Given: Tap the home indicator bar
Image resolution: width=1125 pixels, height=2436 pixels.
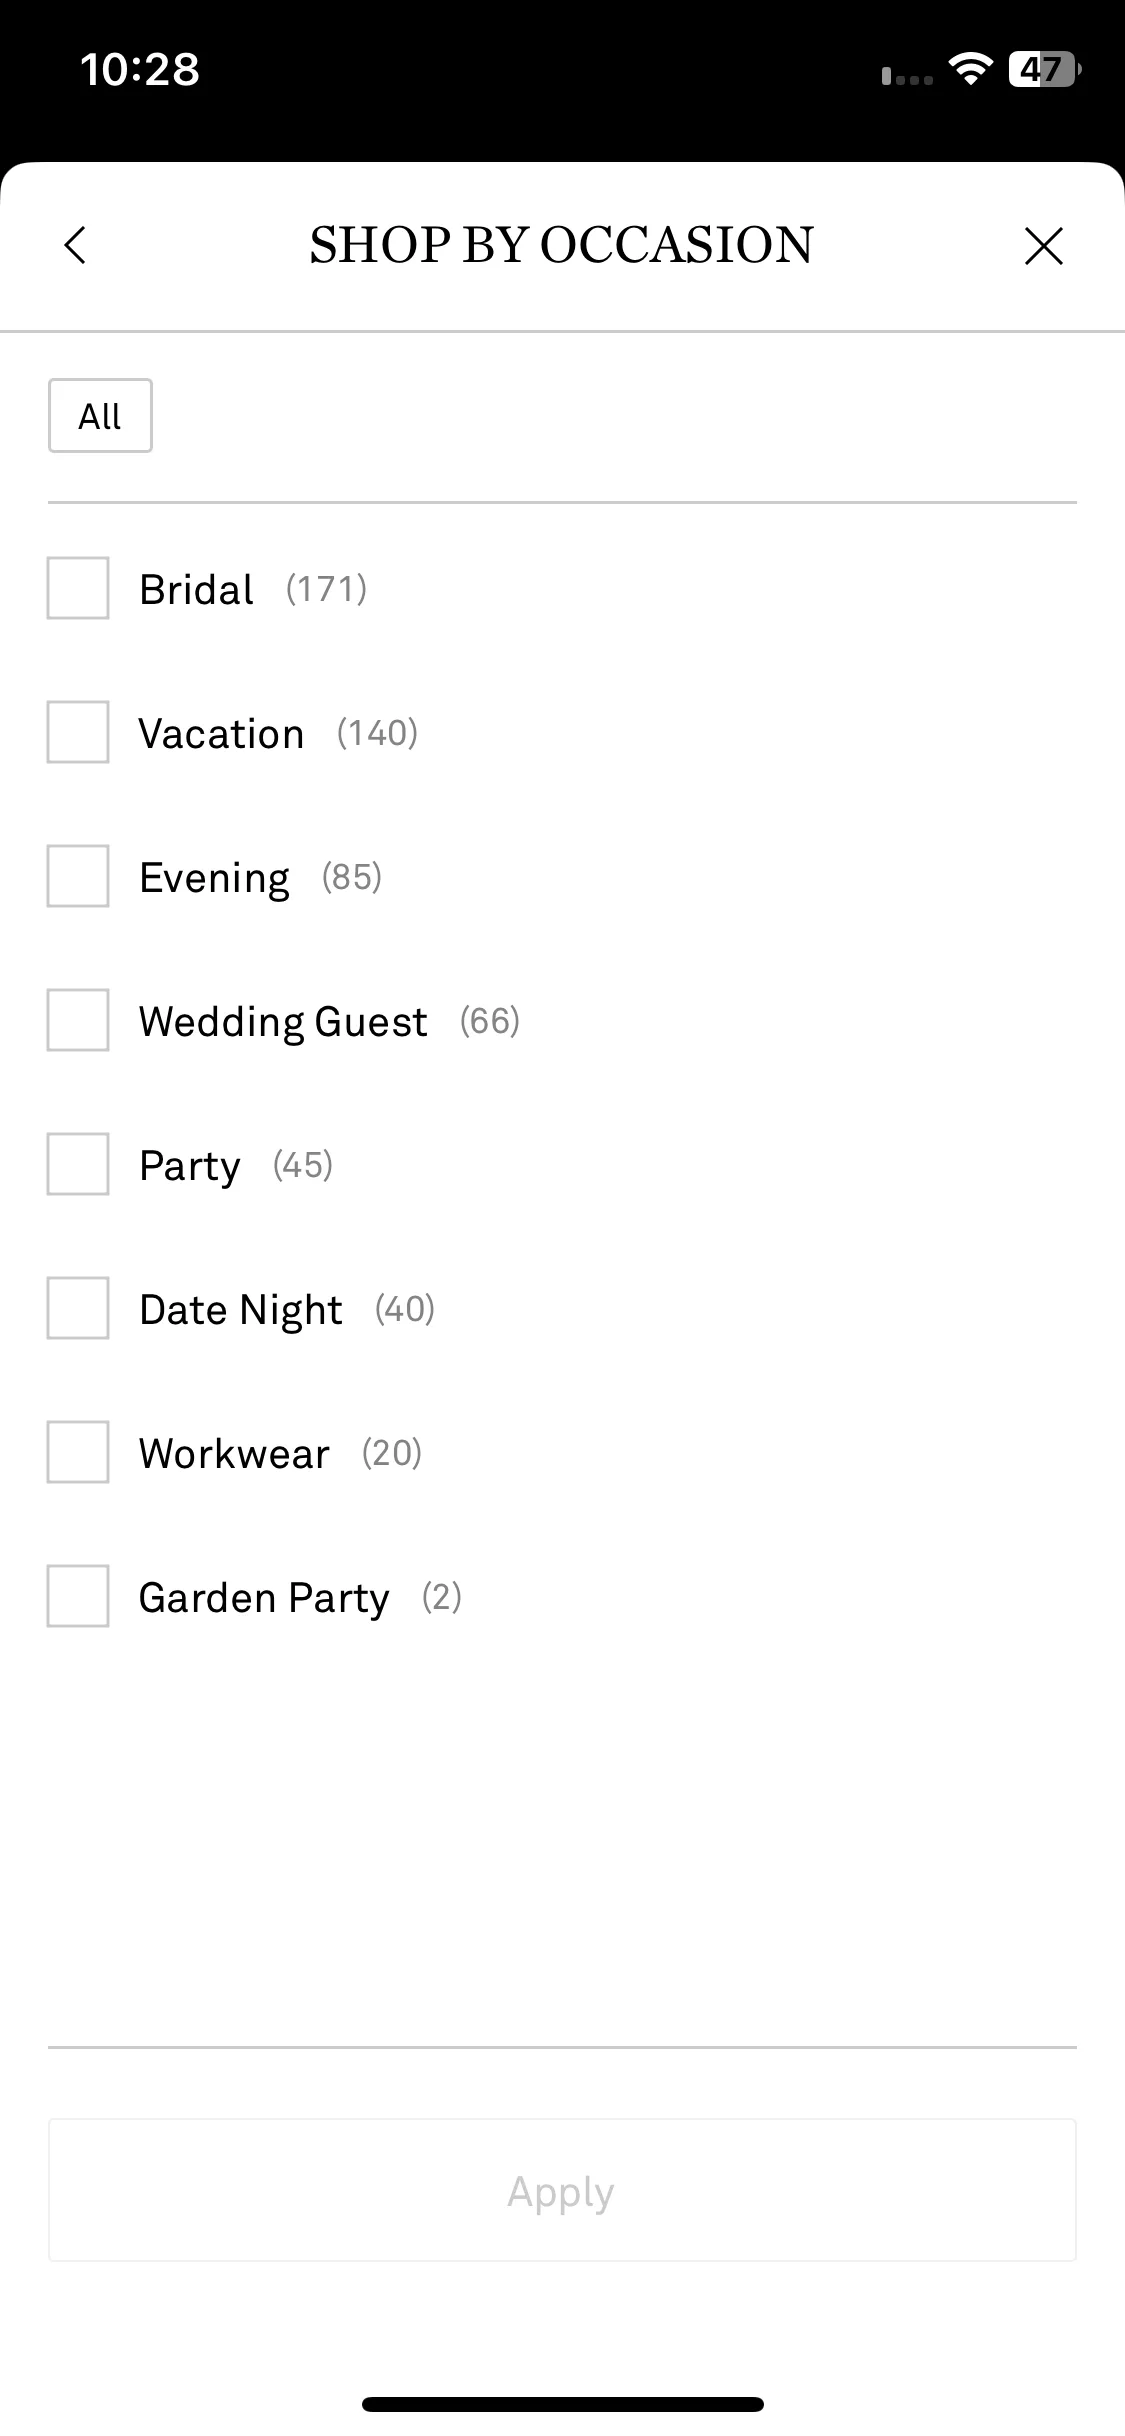Looking at the screenshot, I should click(x=562, y=2404).
